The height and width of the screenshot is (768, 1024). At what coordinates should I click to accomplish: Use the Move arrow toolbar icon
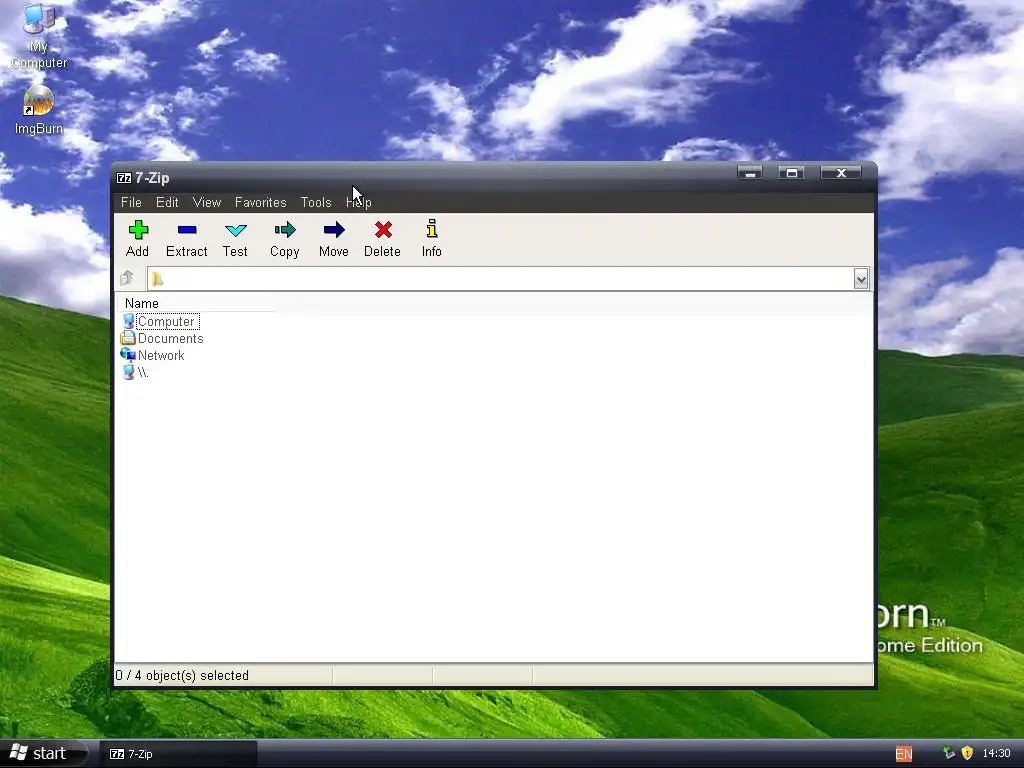point(334,230)
